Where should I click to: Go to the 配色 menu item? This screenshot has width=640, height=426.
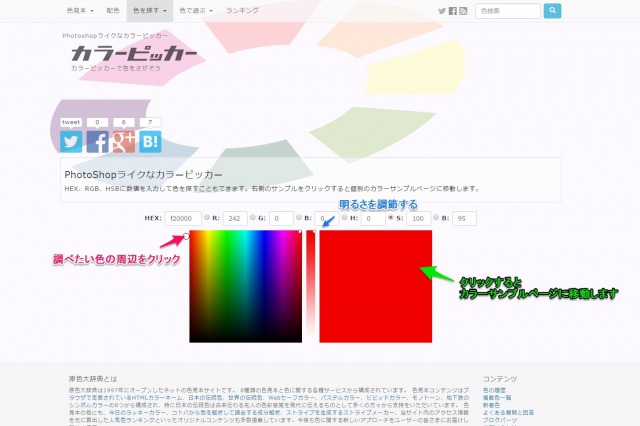coord(113,11)
